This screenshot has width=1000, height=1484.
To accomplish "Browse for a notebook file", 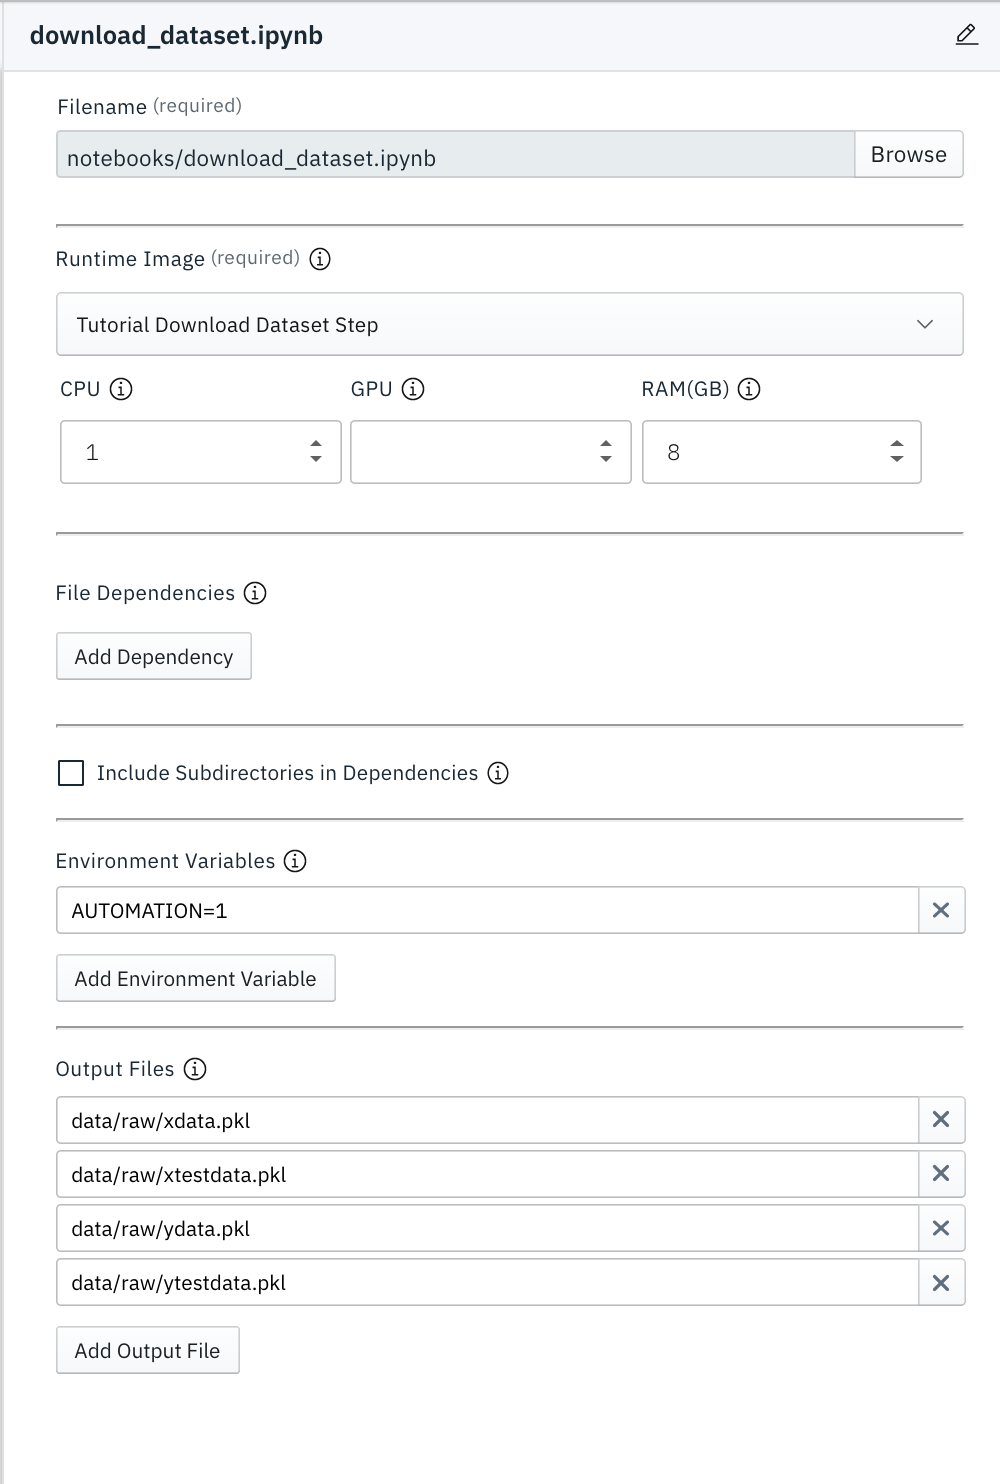I will (908, 154).
